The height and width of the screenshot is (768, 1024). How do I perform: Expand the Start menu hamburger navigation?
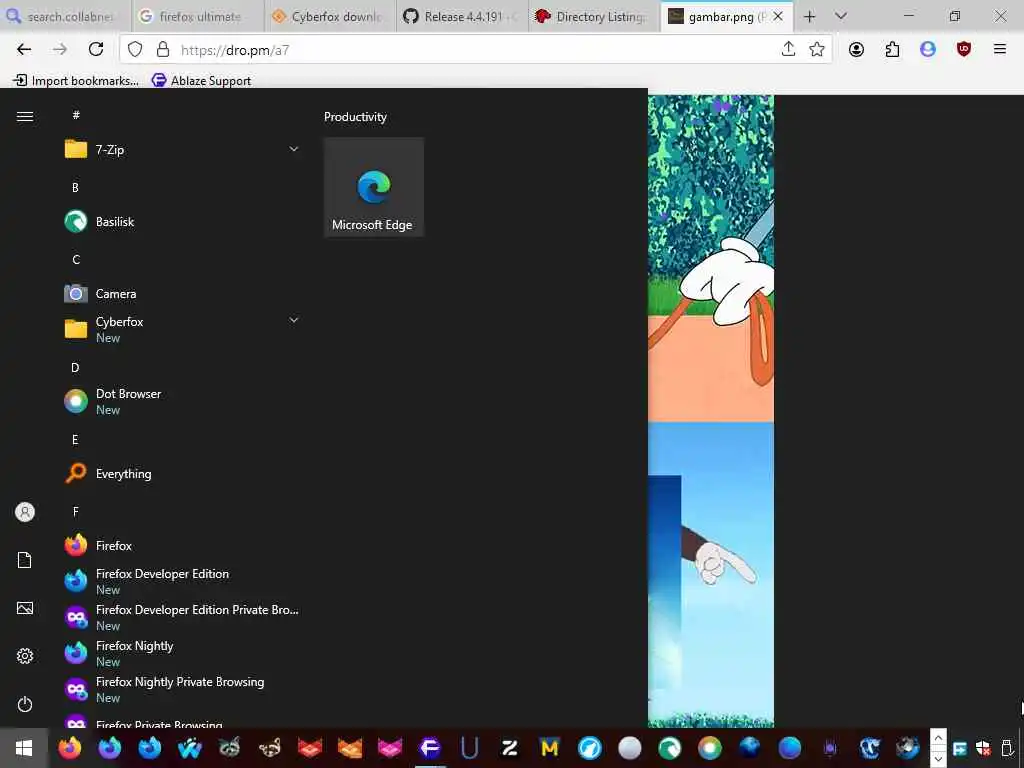click(25, 116)
